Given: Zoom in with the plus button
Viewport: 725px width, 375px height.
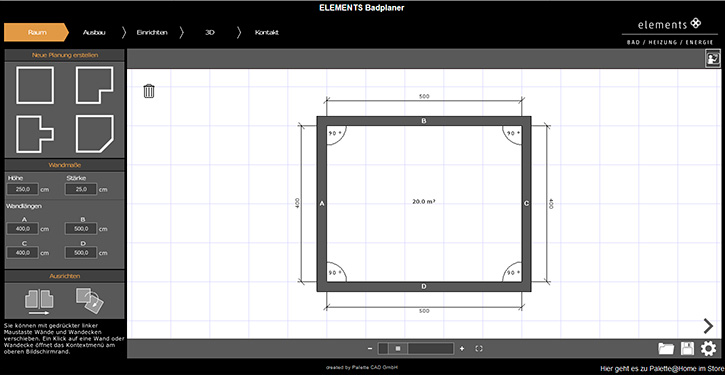Looking at the screenshot, I should (462, 349).
